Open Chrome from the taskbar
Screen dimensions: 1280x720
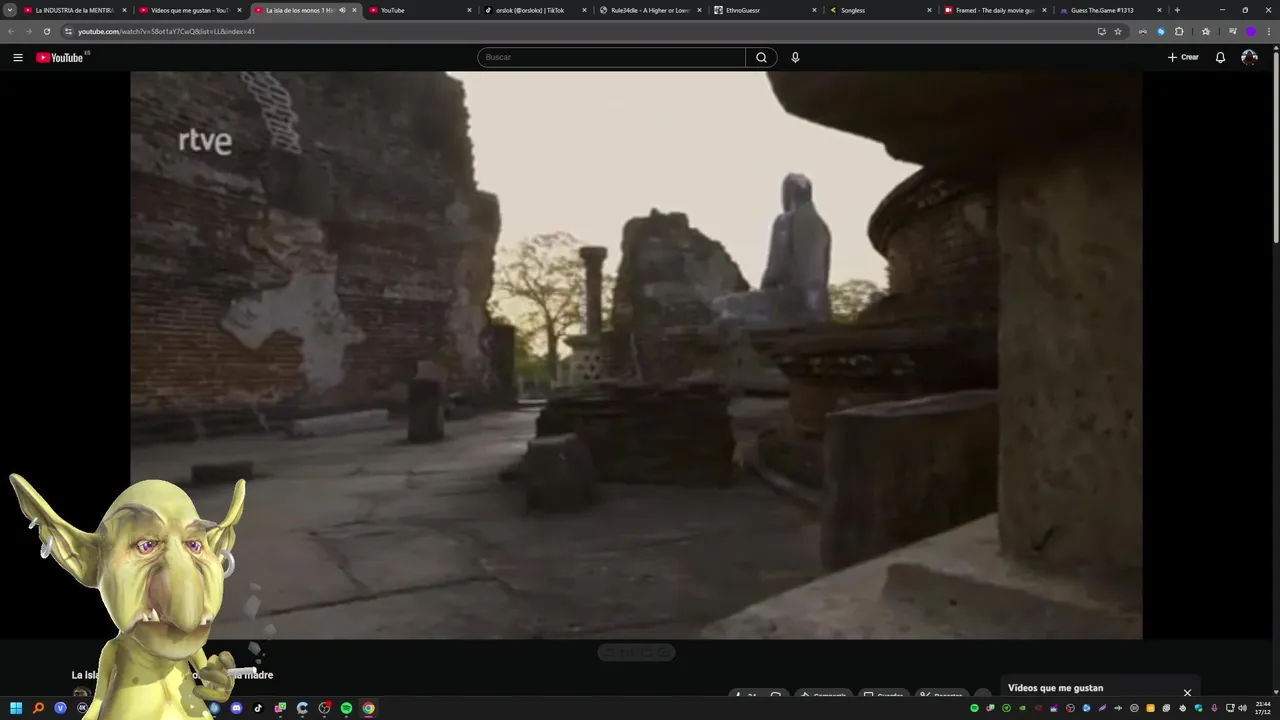368,708
